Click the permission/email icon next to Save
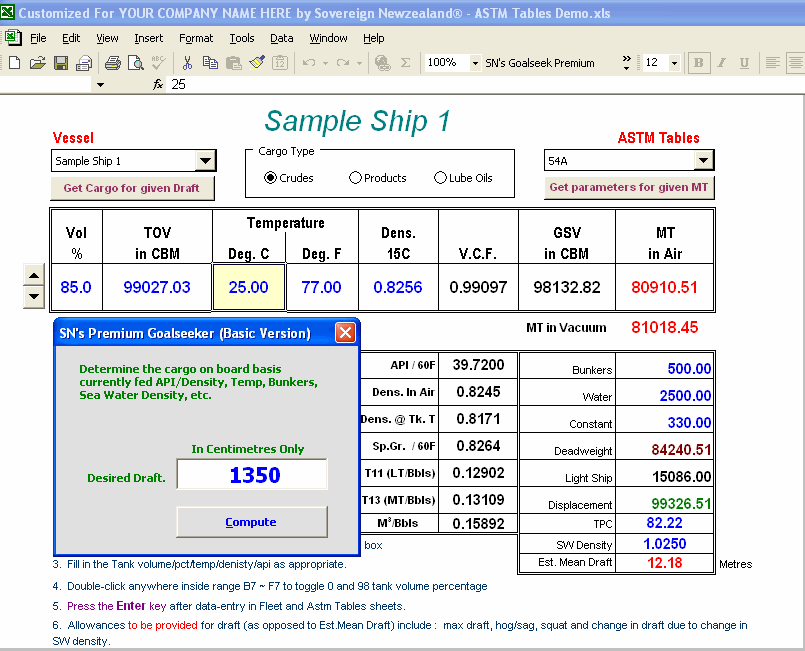Viewport: 805px width, 651px height. tap(84, 63)
